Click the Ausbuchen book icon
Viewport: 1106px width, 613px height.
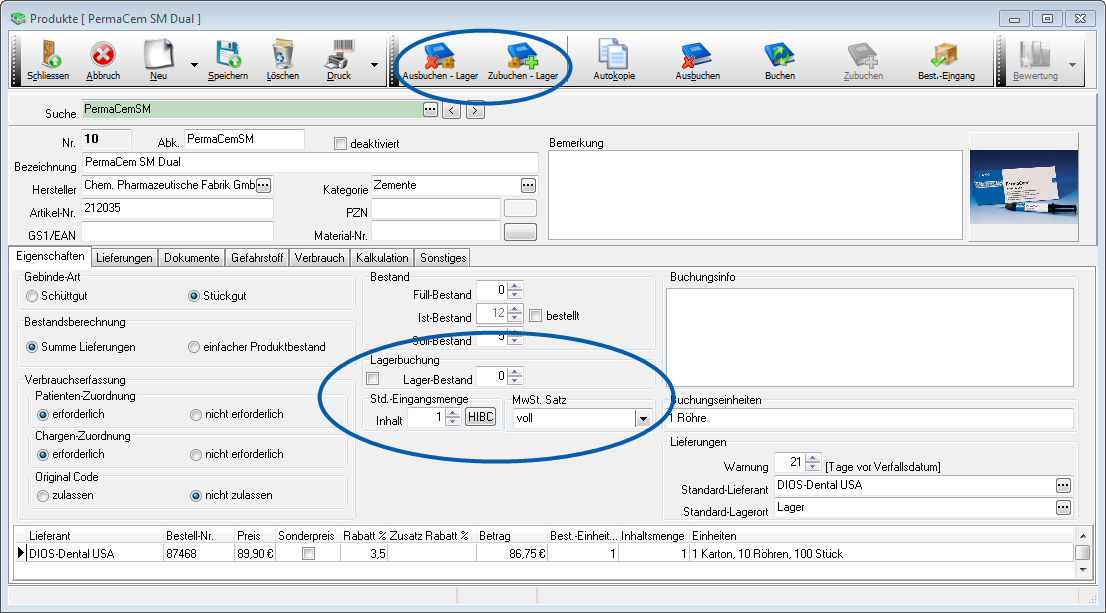click(x=697, y=55)
